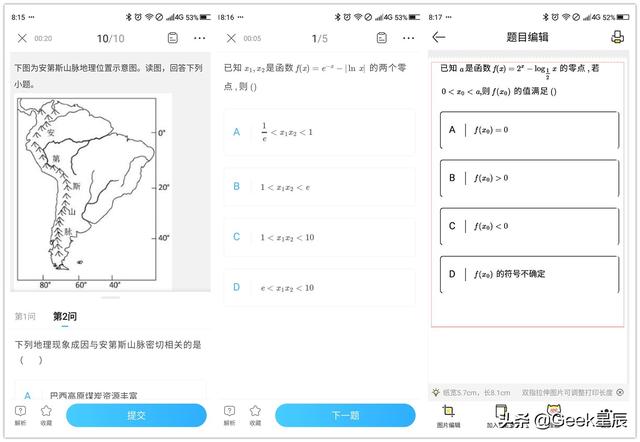Tap the 10/10 question counter
The height and width of the screenshot is (442, 640).
(x=111, y=38)
